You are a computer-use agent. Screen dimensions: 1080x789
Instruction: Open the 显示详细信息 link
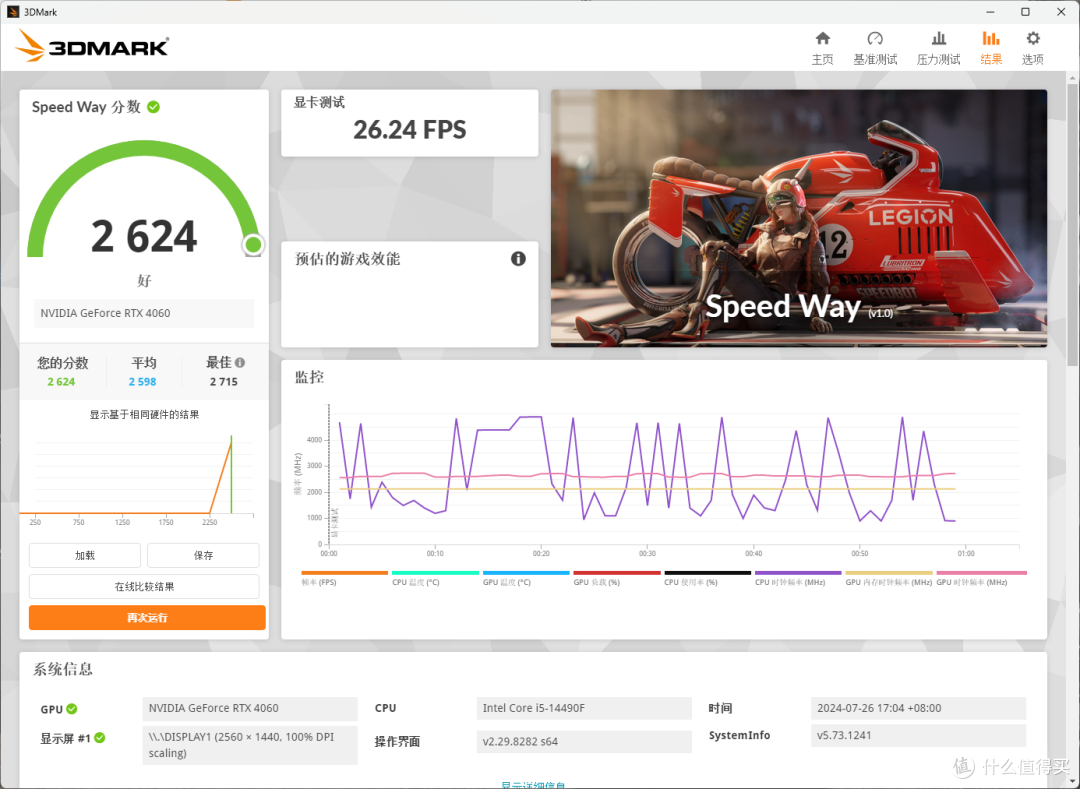click(x=533, y=784)
